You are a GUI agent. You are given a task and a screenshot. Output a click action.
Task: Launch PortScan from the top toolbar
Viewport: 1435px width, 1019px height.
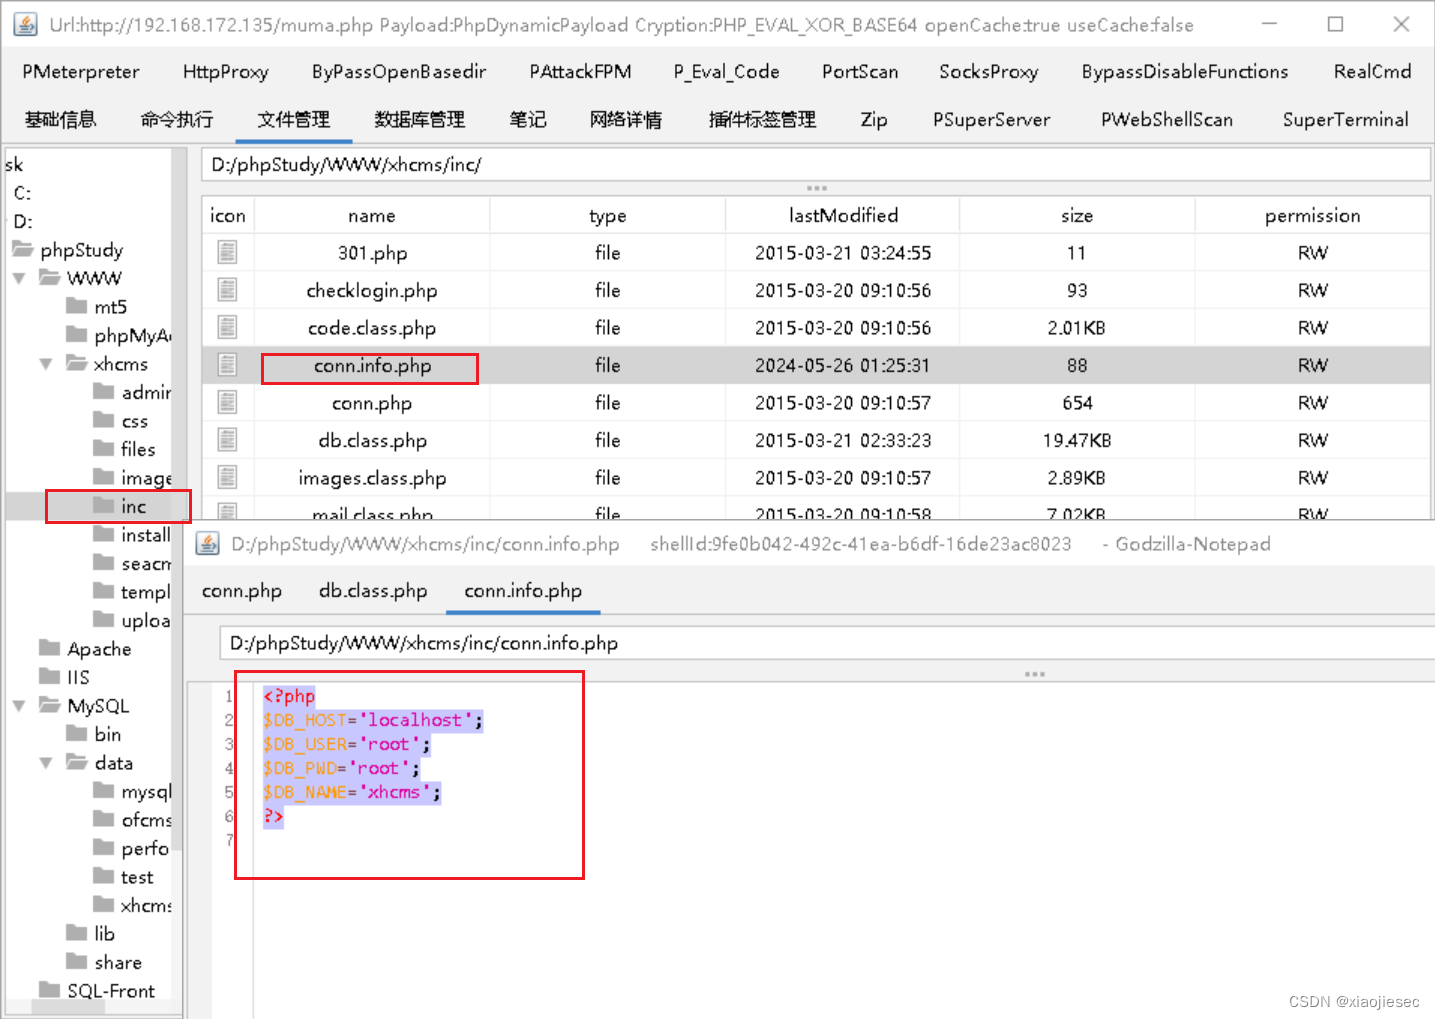[860, 71]
